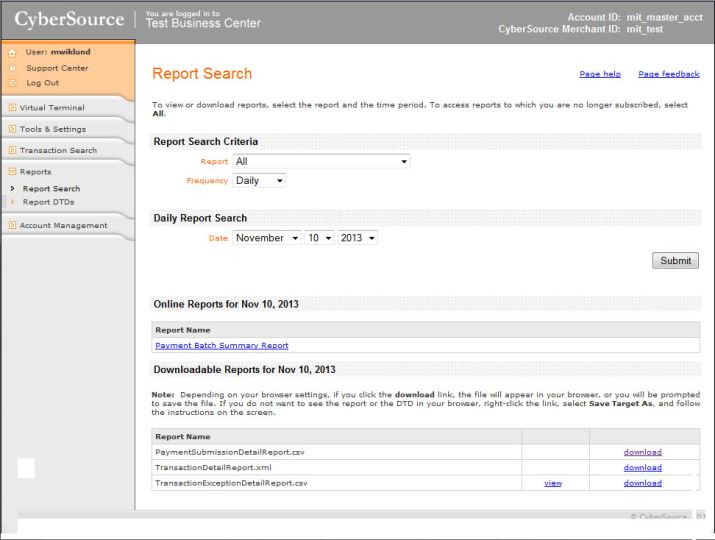Image resolution: width=715 pixels, height=540 pixels.
Task: Click the Virtual Terminal arrow icon
Action: coord(12,108)
